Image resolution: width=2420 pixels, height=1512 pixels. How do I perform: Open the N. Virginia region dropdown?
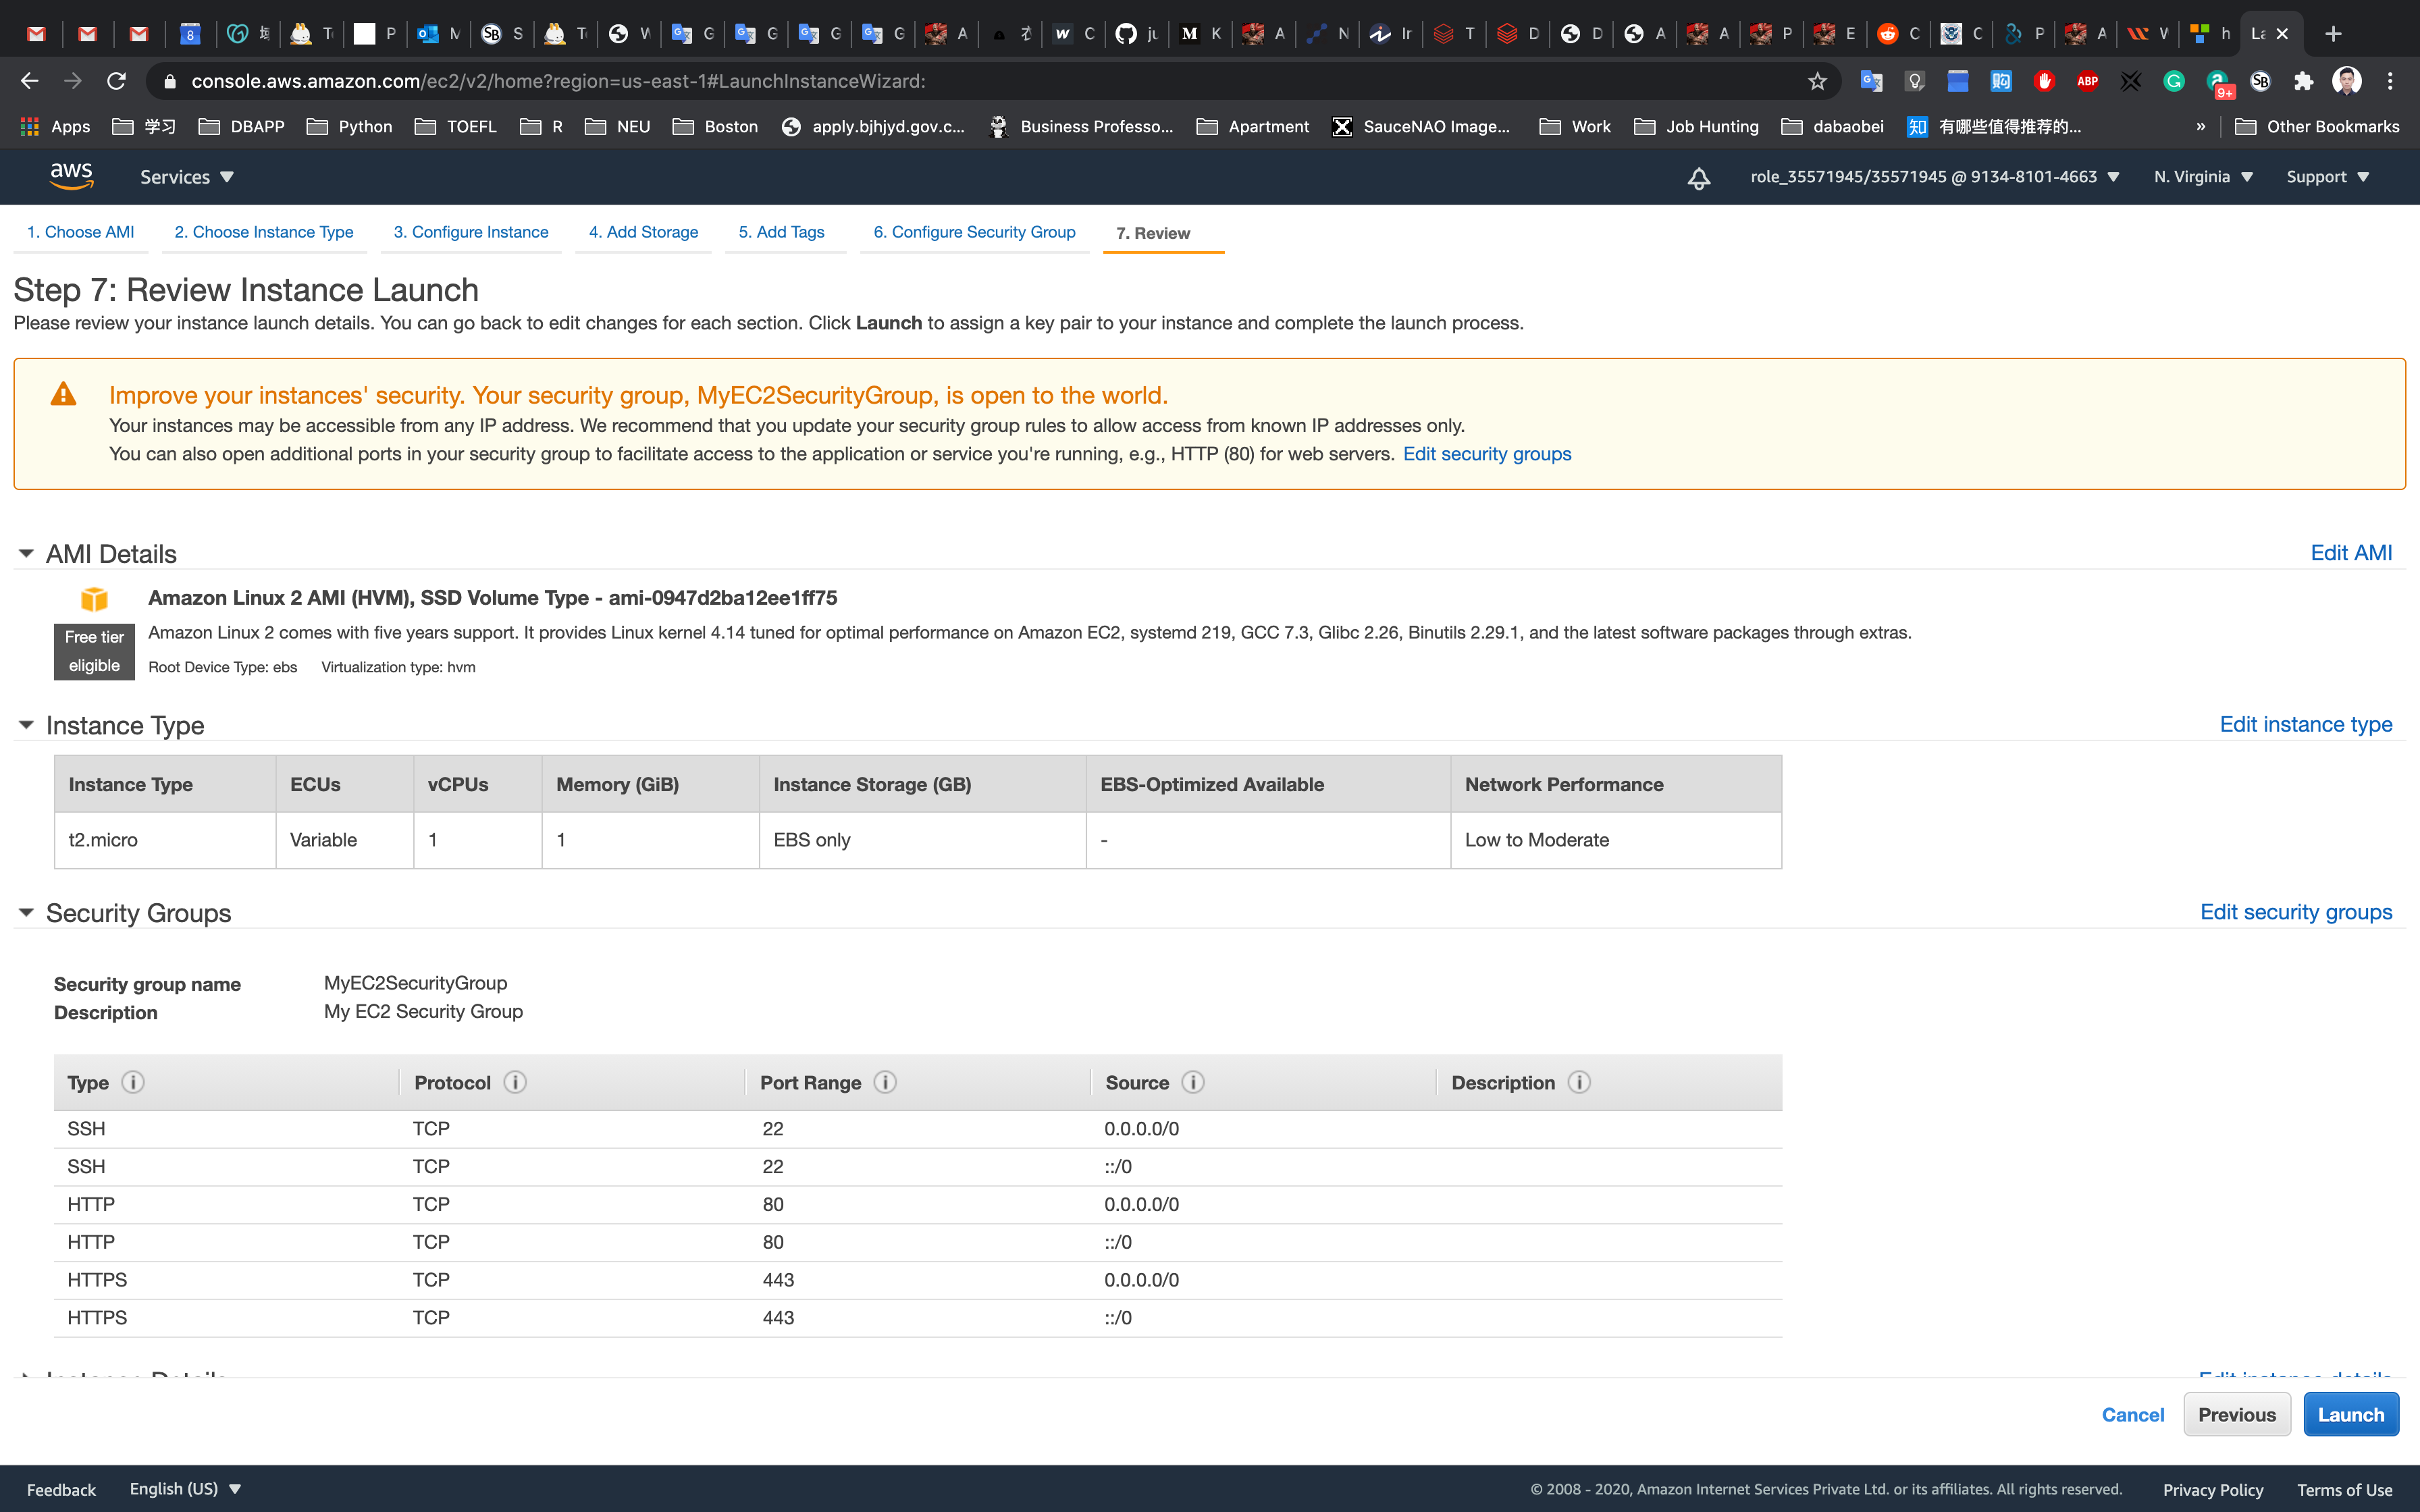pos(2203,177)
